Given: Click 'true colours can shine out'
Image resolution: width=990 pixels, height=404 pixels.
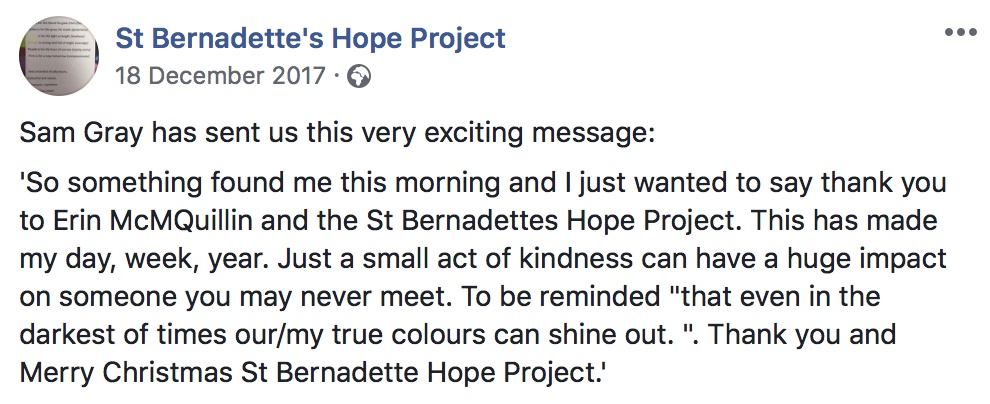Looking at the screenshot, I should click(x=527, y=334).
